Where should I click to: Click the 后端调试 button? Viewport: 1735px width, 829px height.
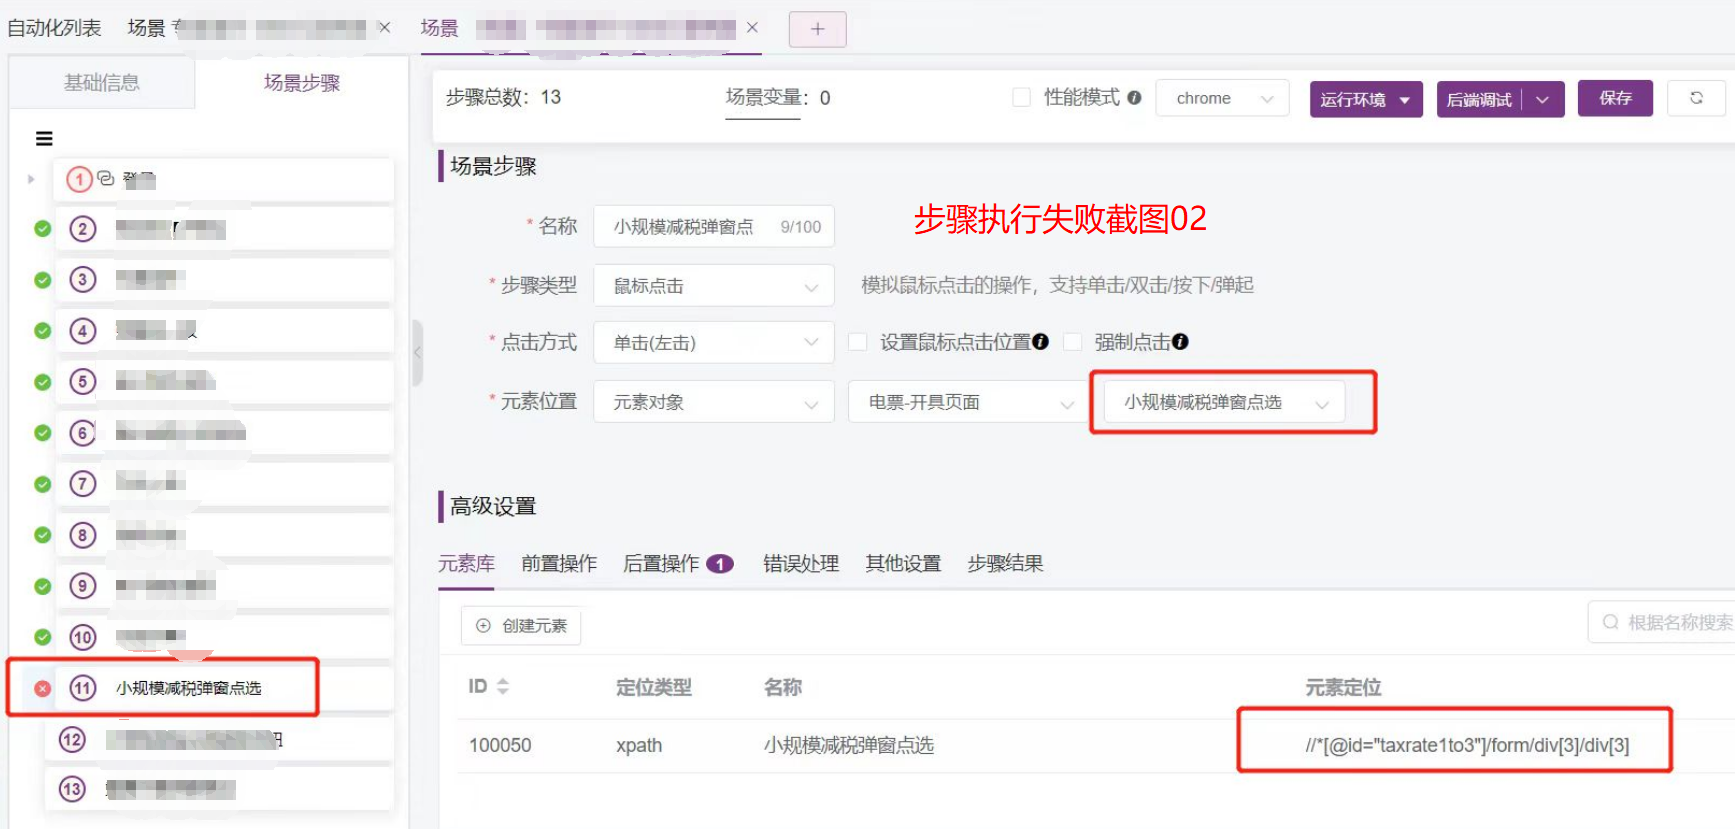(x=1480, y=99)
